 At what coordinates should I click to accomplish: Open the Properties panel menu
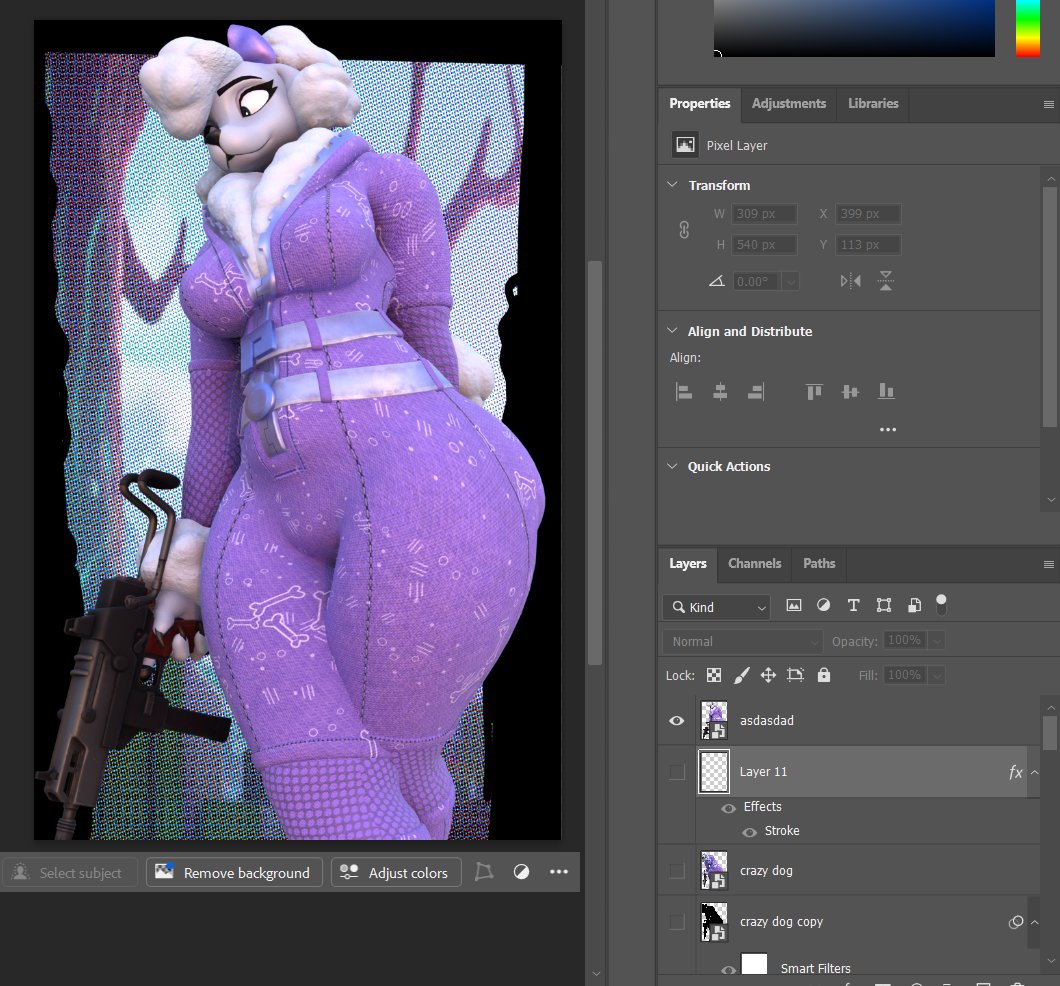click(x=1049, y=105)
